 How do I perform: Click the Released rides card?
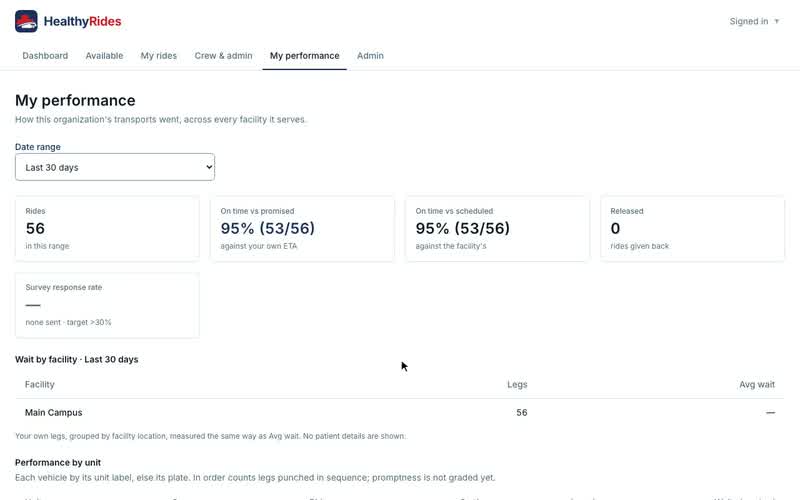[x=692, y=229]
